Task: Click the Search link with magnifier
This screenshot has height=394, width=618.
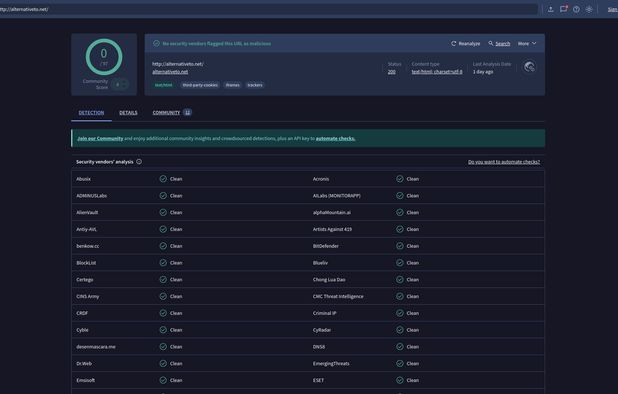Action: pos(499,43)
